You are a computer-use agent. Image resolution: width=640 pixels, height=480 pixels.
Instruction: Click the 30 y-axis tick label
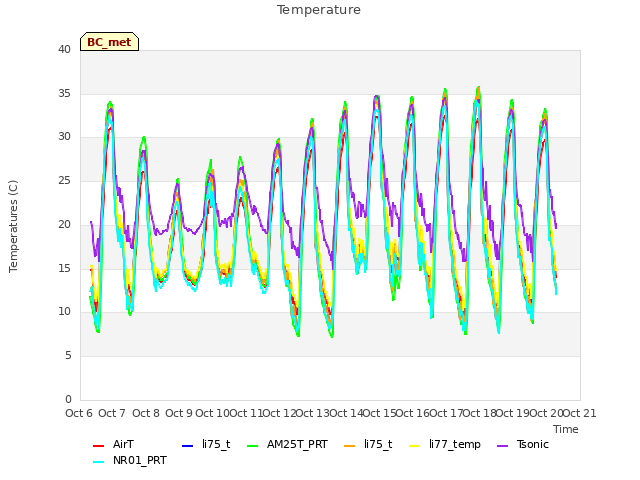coord(64,137)
